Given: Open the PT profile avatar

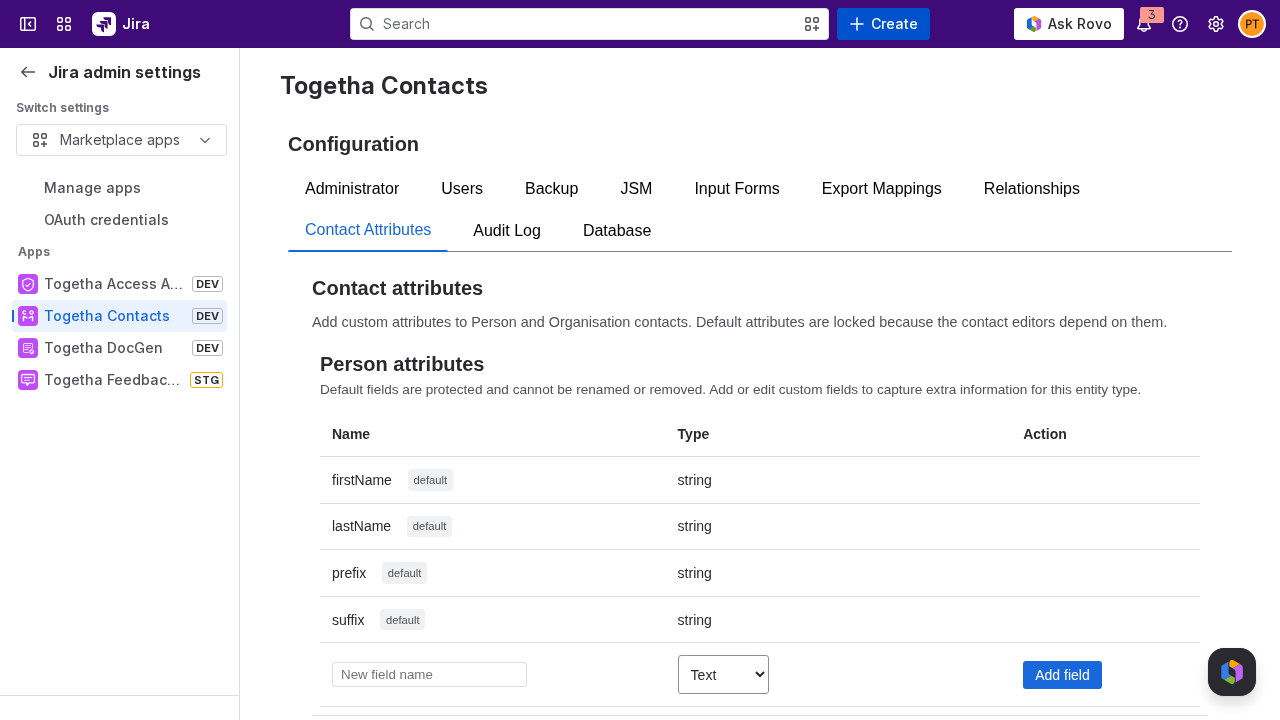Looking at the screenshot, I should pyautogui.click(x=1252, y=24).
